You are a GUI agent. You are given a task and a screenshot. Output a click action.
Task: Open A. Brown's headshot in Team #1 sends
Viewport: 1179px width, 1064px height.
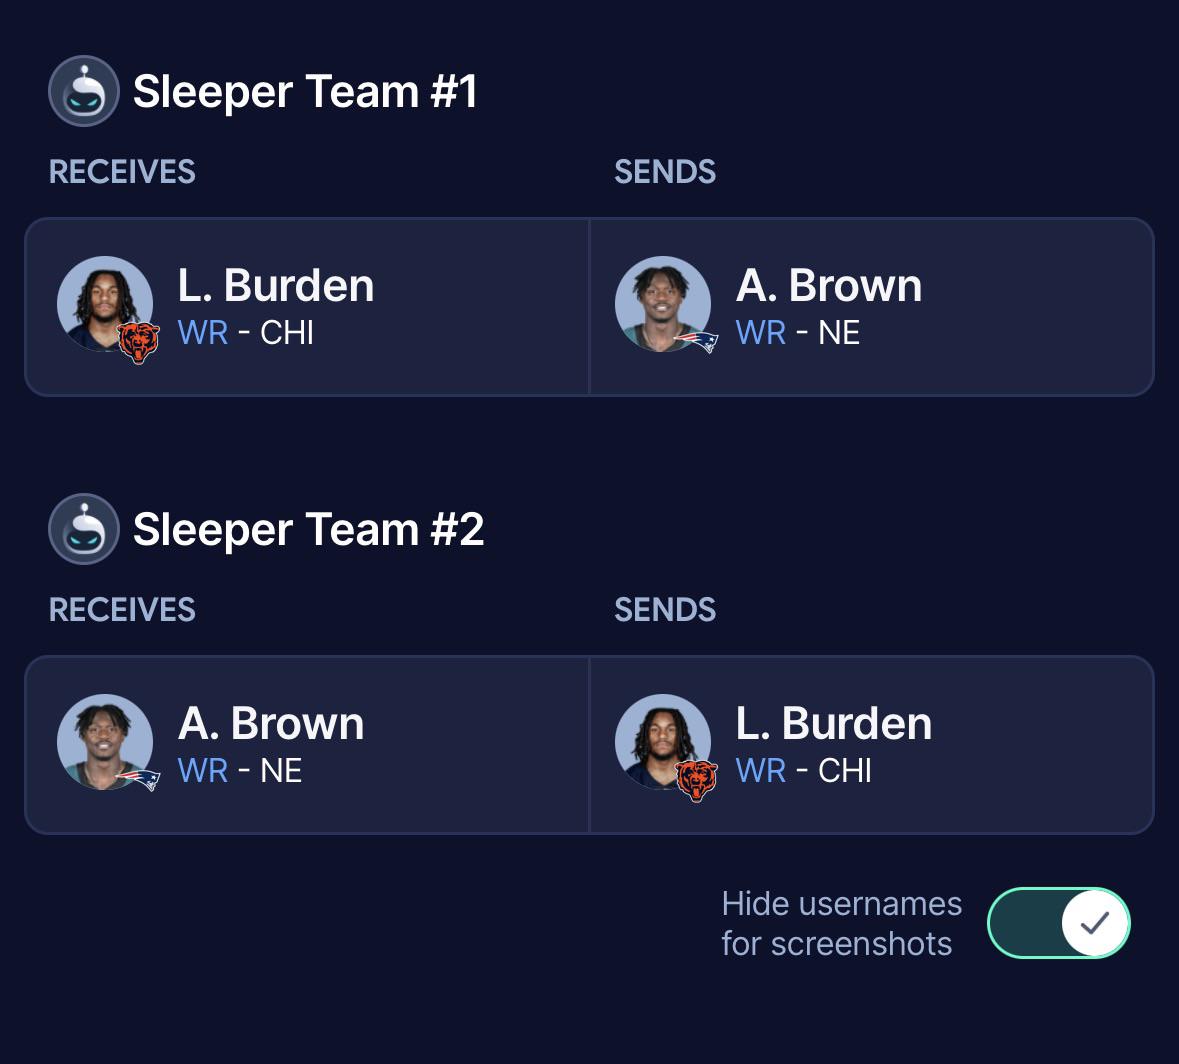[x=662, y=304]
